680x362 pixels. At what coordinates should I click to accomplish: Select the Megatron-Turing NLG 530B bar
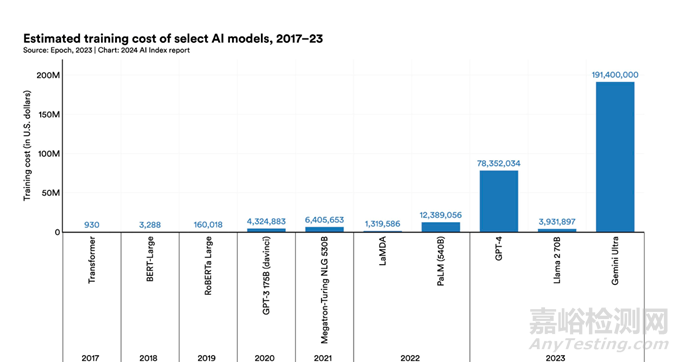pyautogui.click(x=324, y=229)
